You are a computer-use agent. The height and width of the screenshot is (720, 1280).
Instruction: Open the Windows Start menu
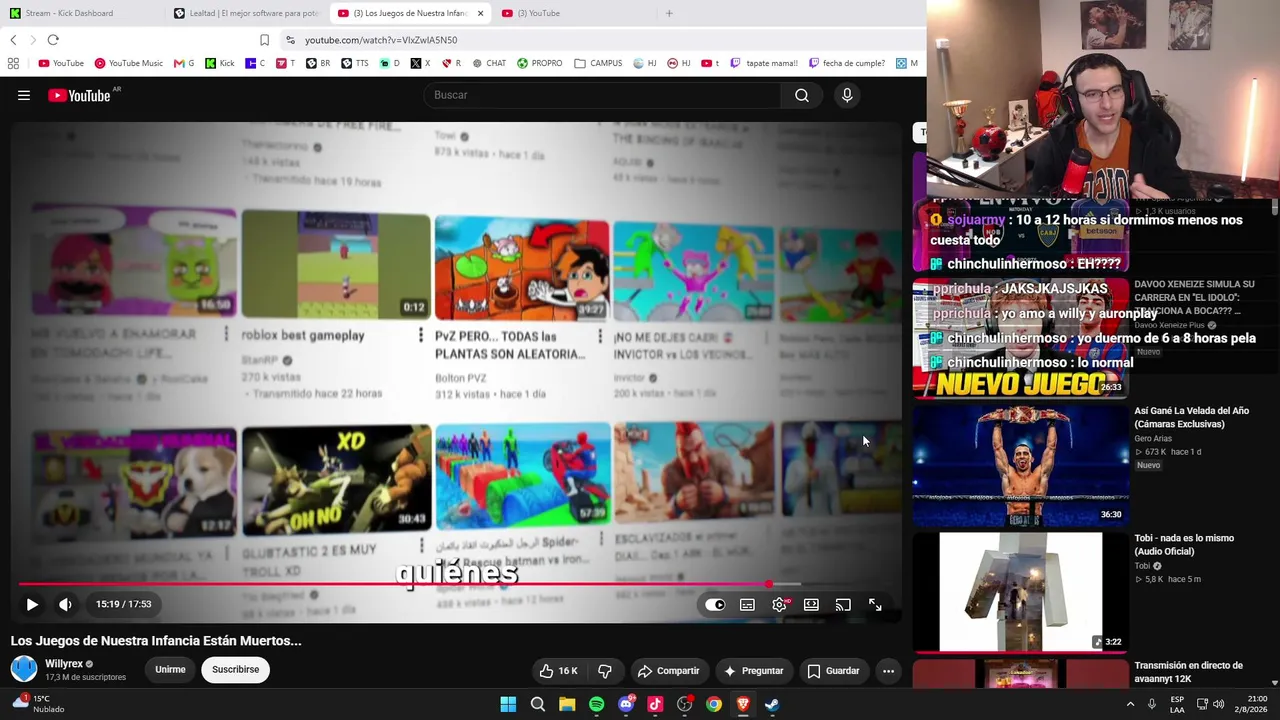coord(508,704)
